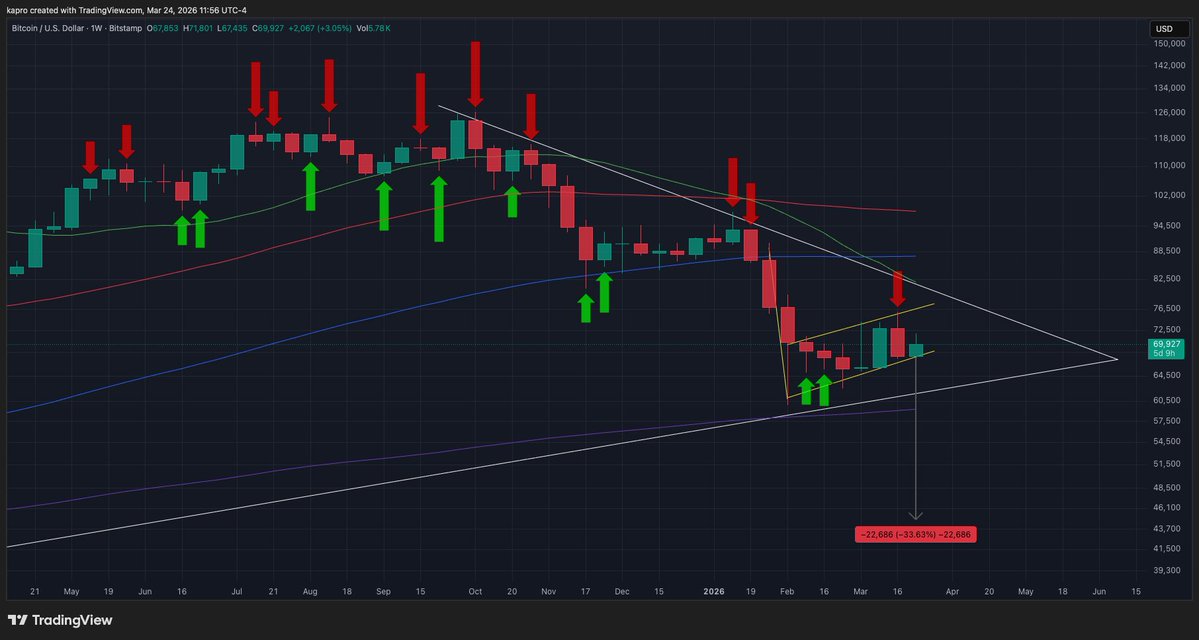Click the 134,000 price axis label
Screen dimensions: 1199x640
[1169, 89]
